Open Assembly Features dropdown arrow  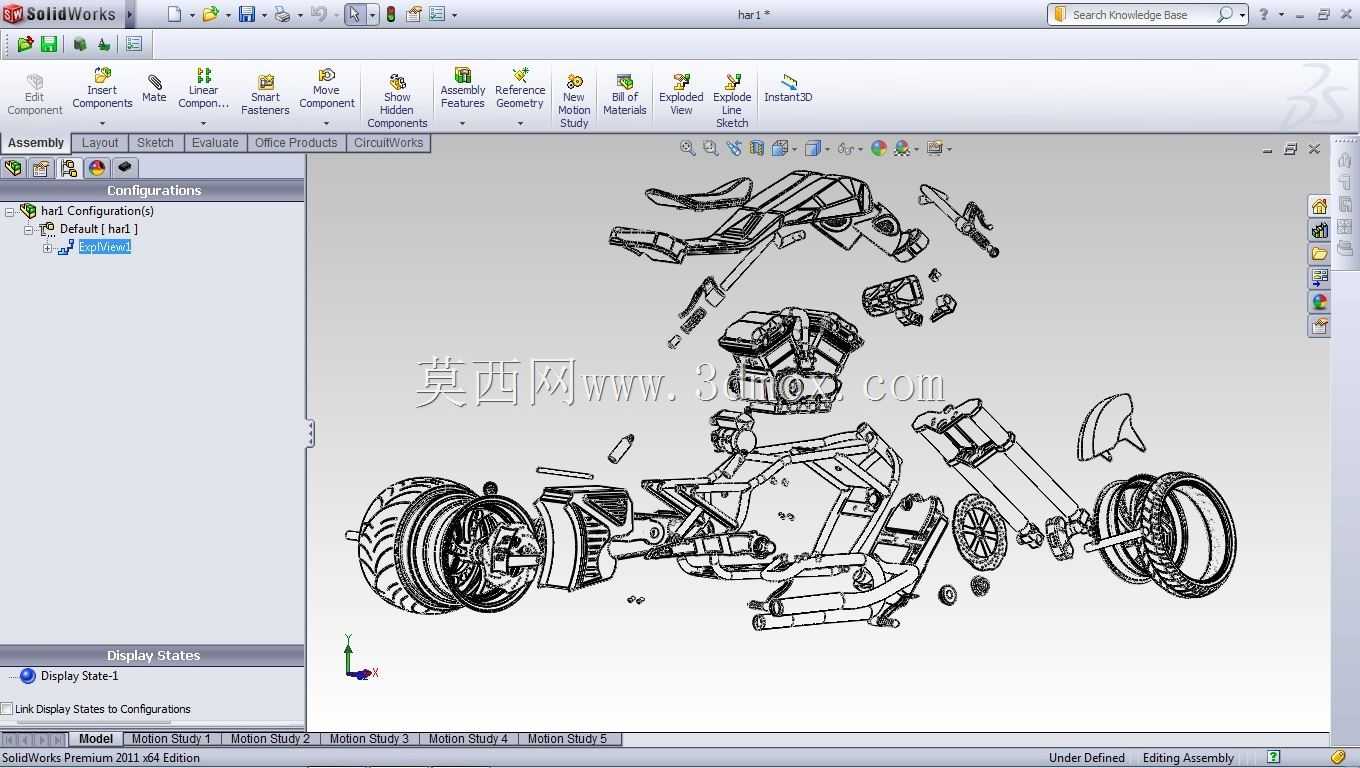tap(462, 124)
